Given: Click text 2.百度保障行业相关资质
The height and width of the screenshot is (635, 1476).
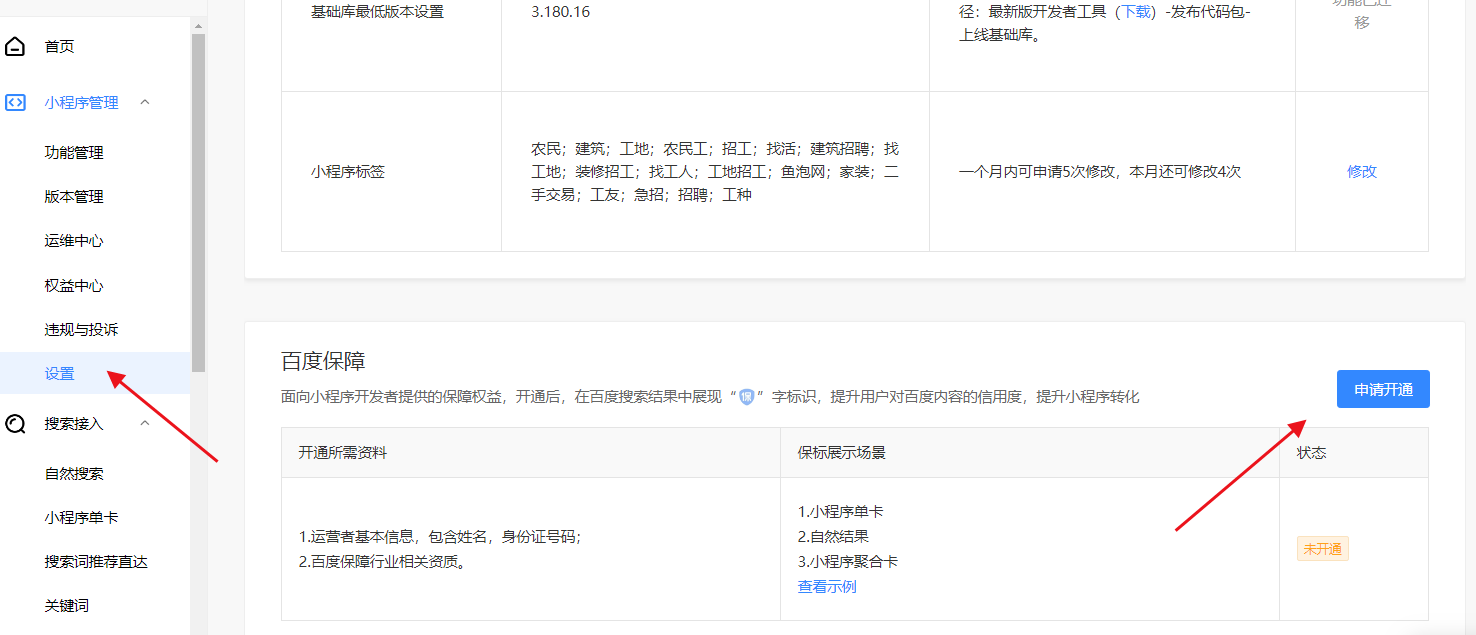Looking at the screenshot, I should pyautogui.click(x=383, y=561).
